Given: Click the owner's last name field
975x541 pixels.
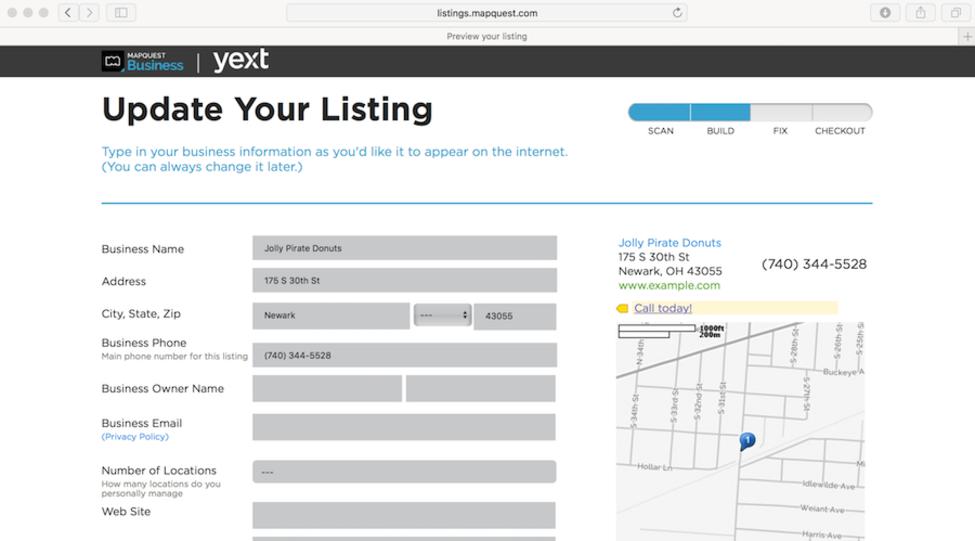Looking at the screenshot, I should coord(481,389).
